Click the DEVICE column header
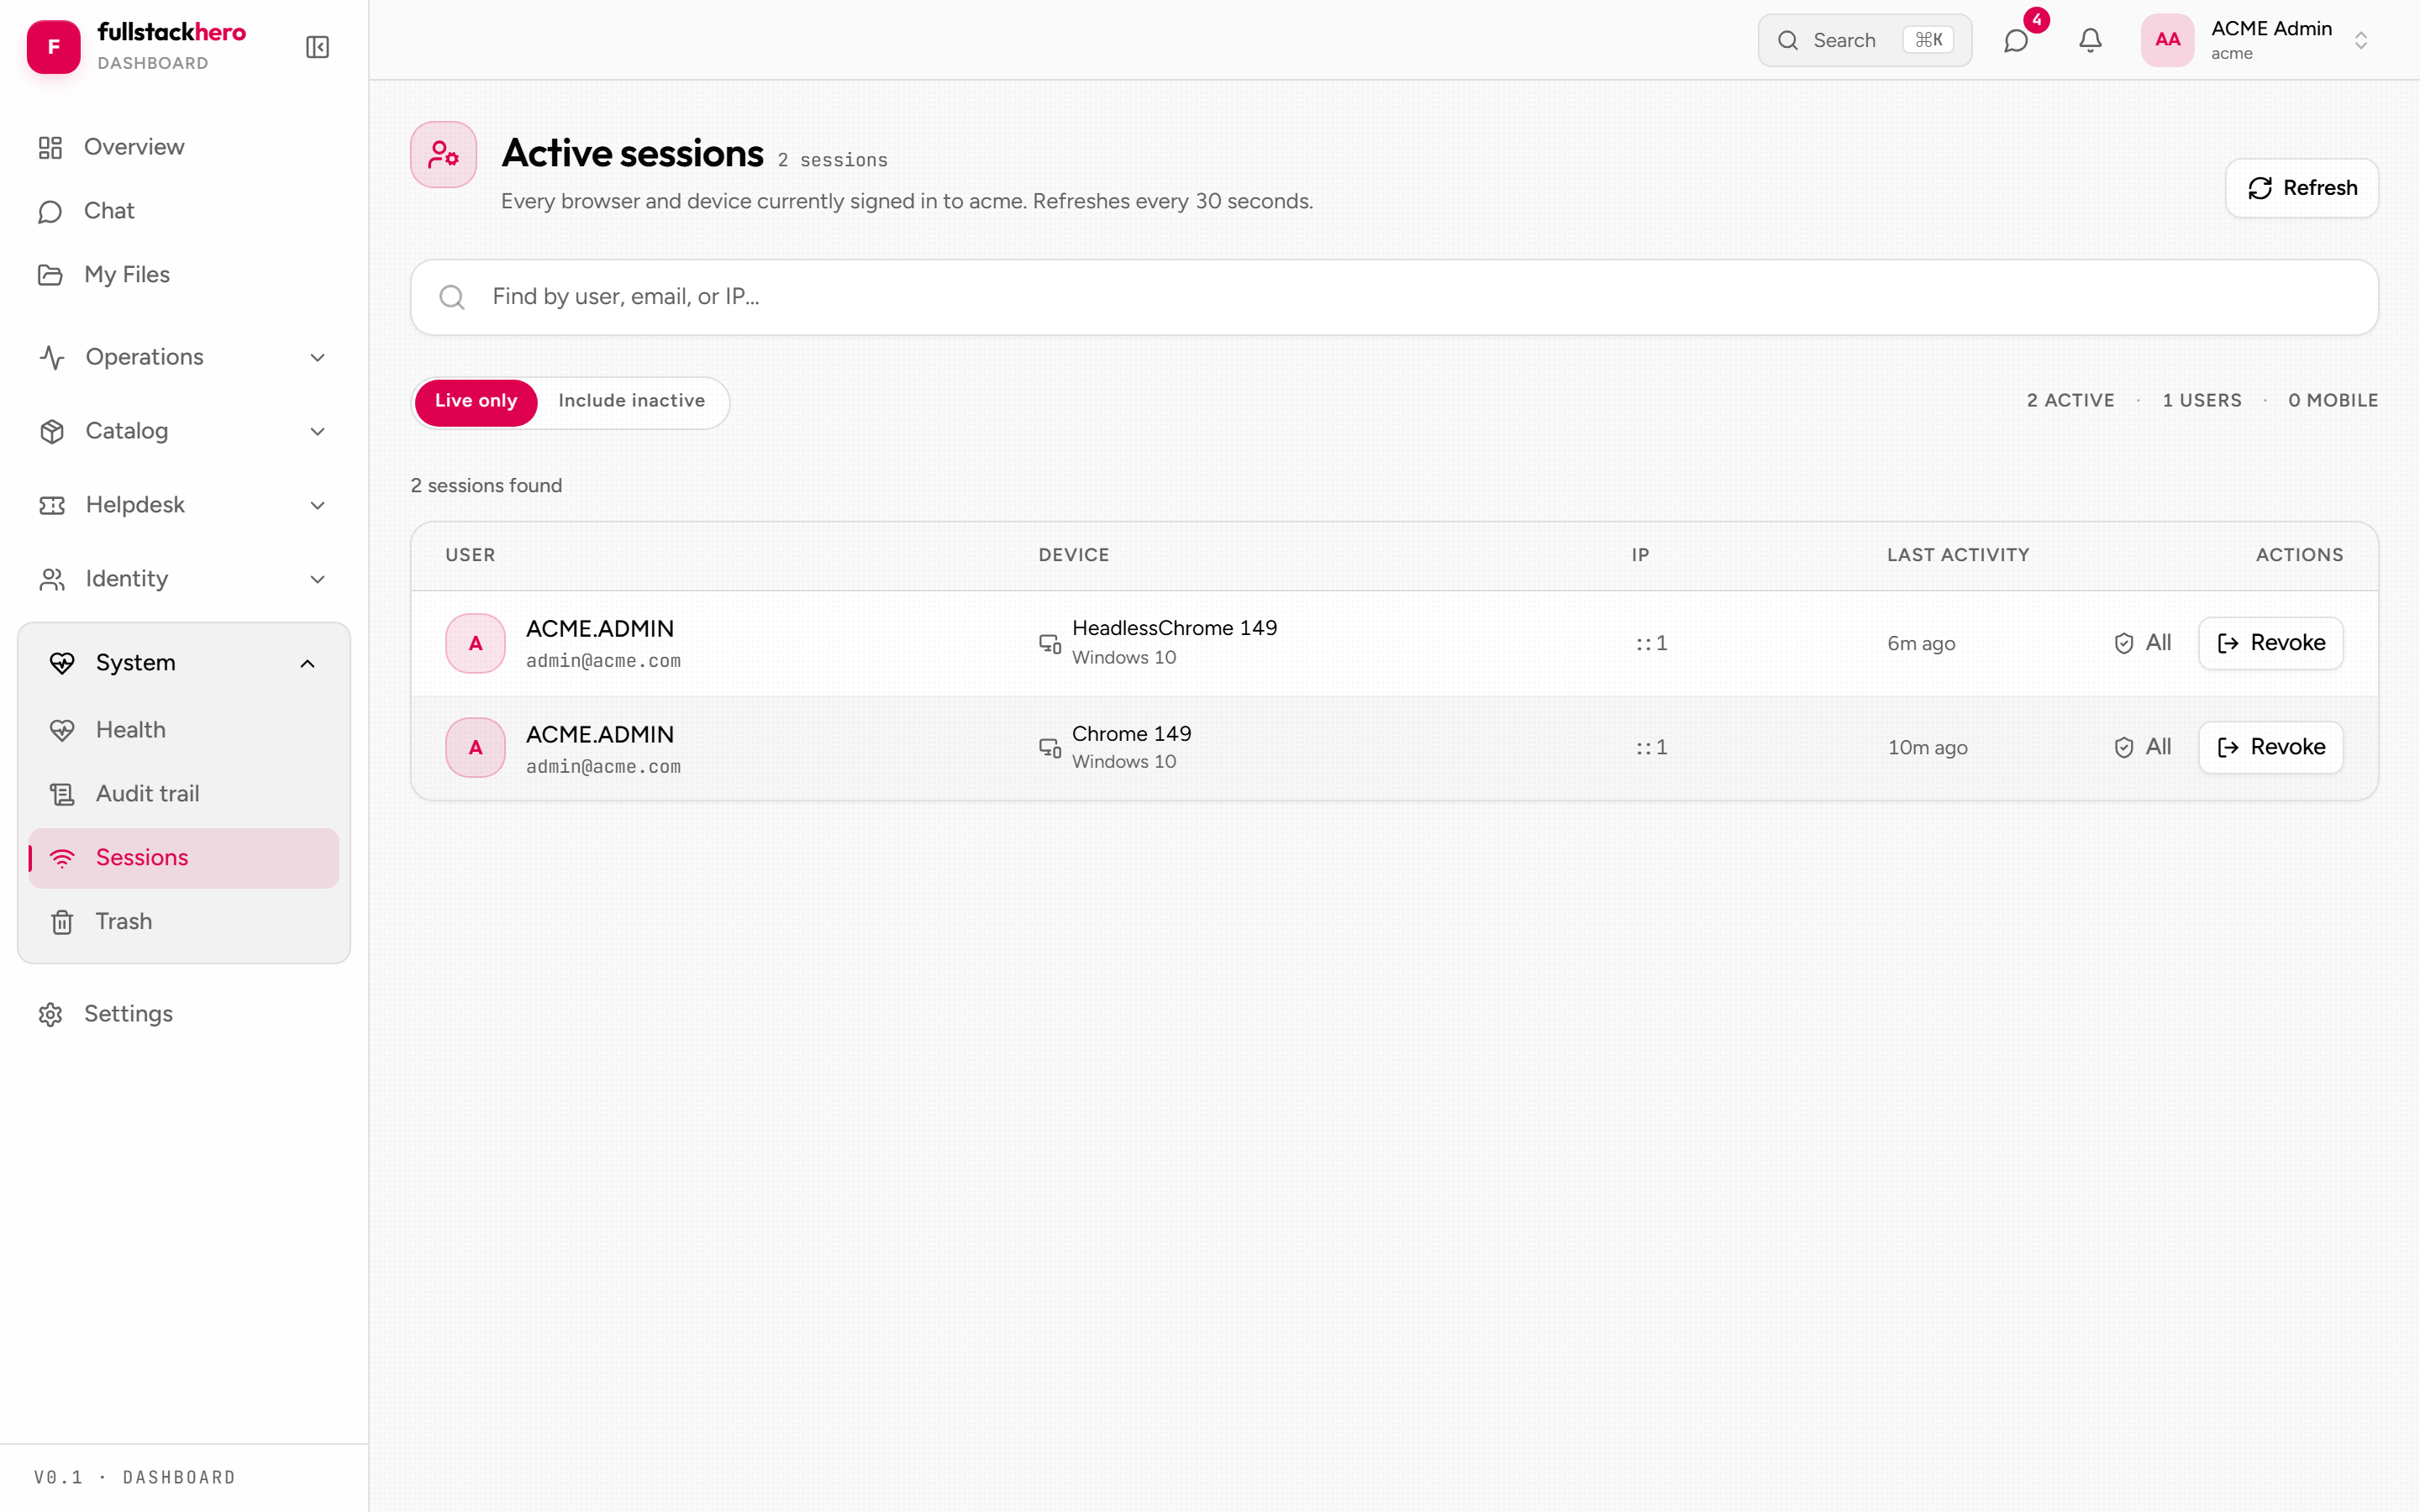The width and height of the screenshot is (2420, 1512). point(1073,555)
